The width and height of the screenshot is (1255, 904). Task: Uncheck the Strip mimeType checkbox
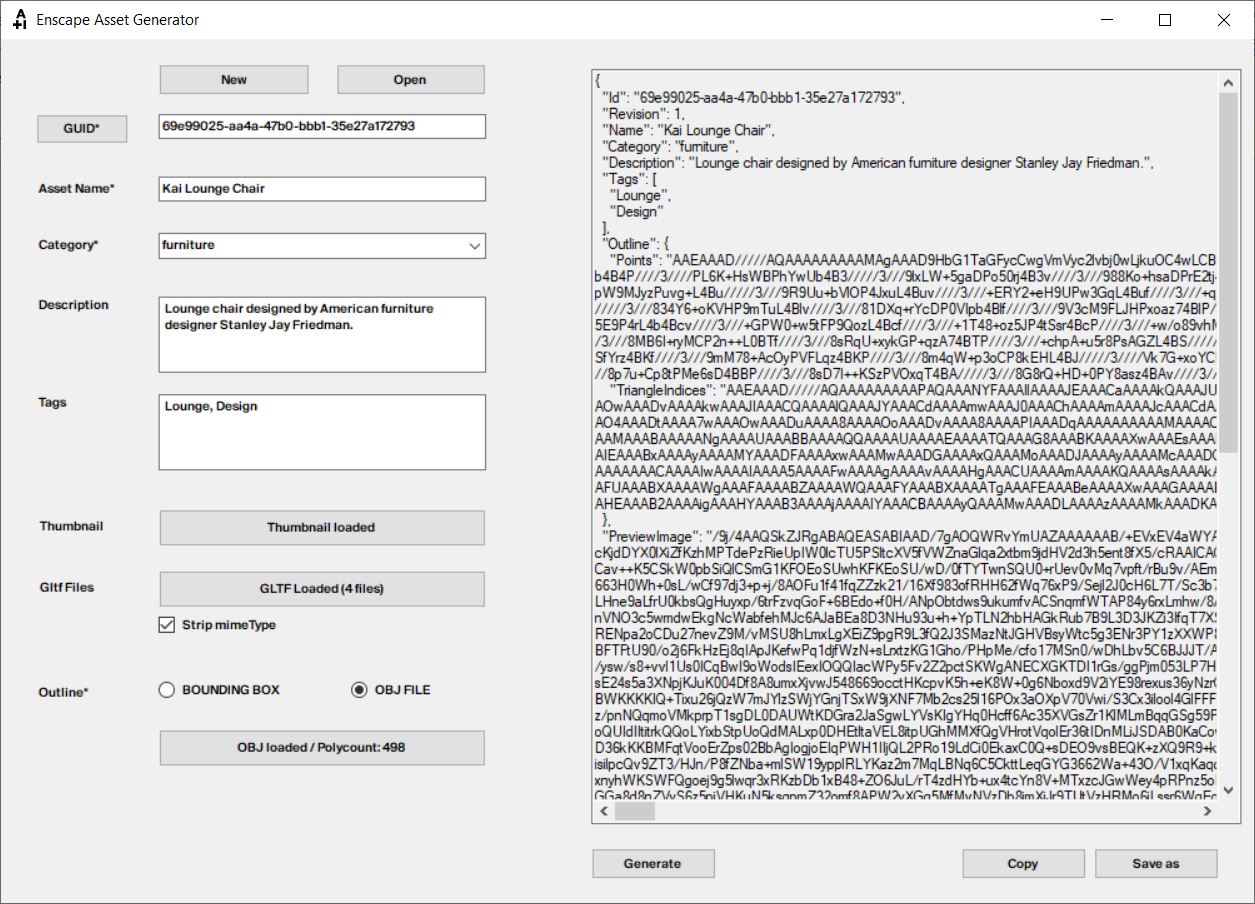[167, 625]
